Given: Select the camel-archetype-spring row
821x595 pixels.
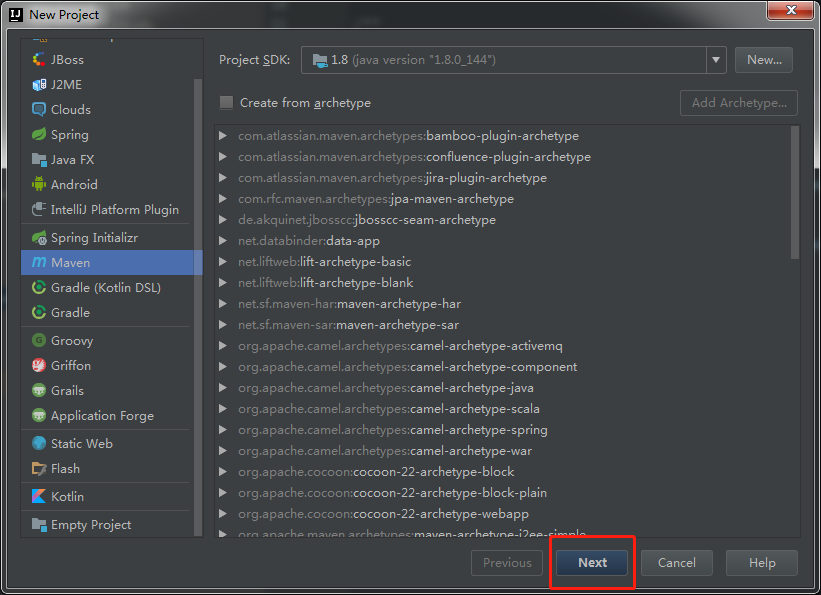Looking at the screenshot, I should [x=503, y=429].
